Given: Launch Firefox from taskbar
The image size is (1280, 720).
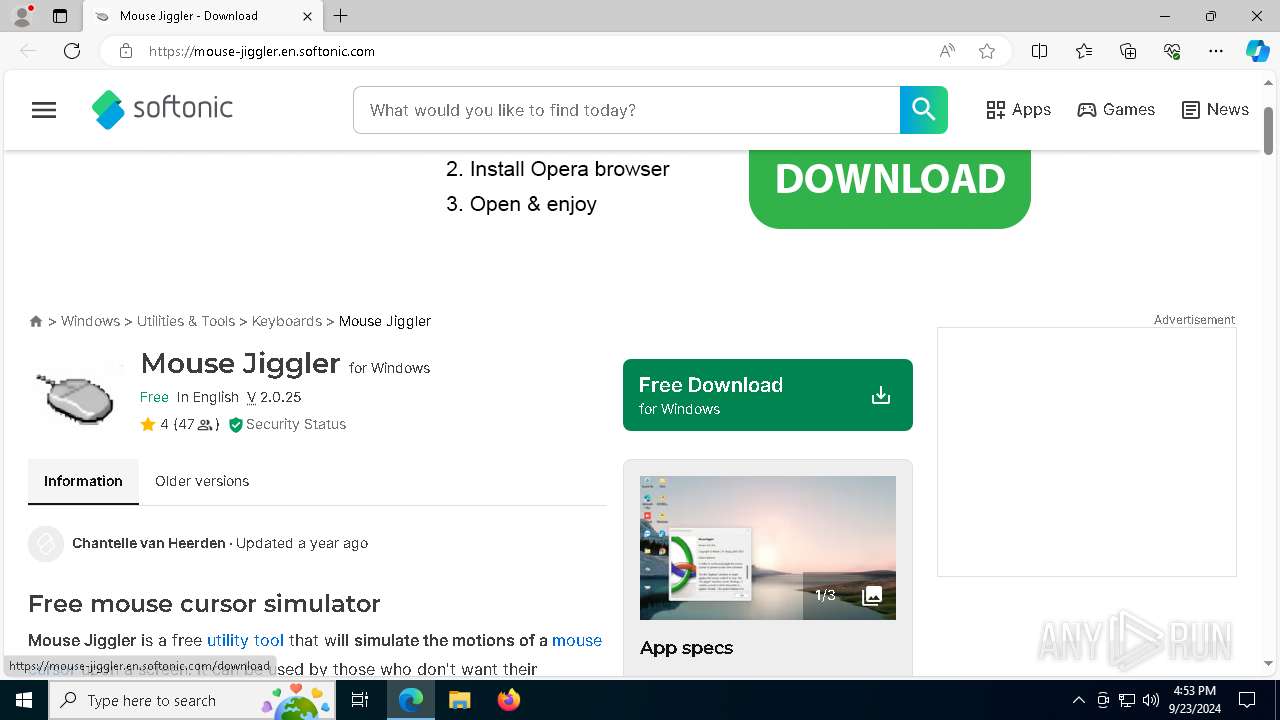Looking at the screenshot, I should coord(509,700).
